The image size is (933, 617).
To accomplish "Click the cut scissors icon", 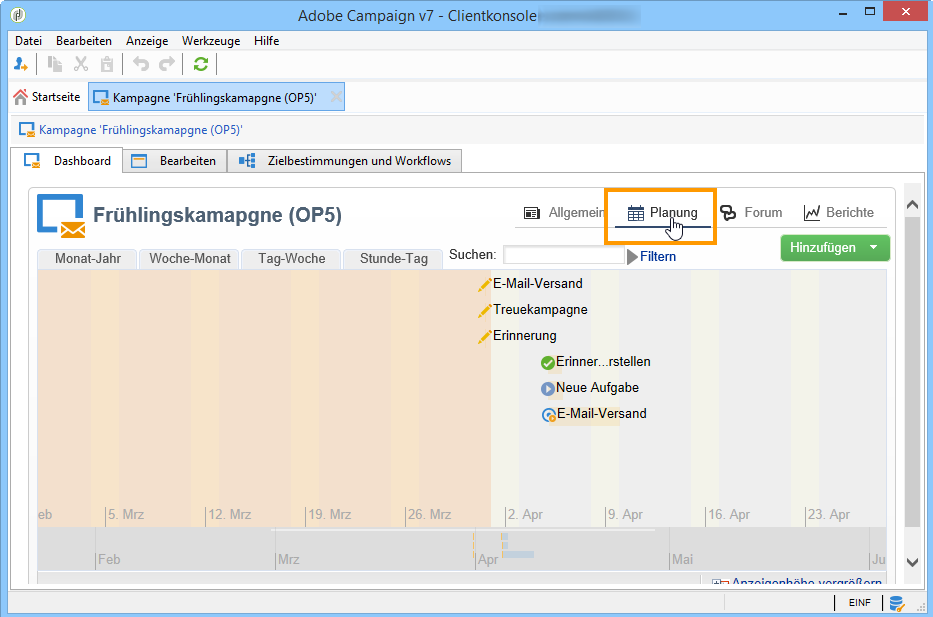I will (81, 64).
